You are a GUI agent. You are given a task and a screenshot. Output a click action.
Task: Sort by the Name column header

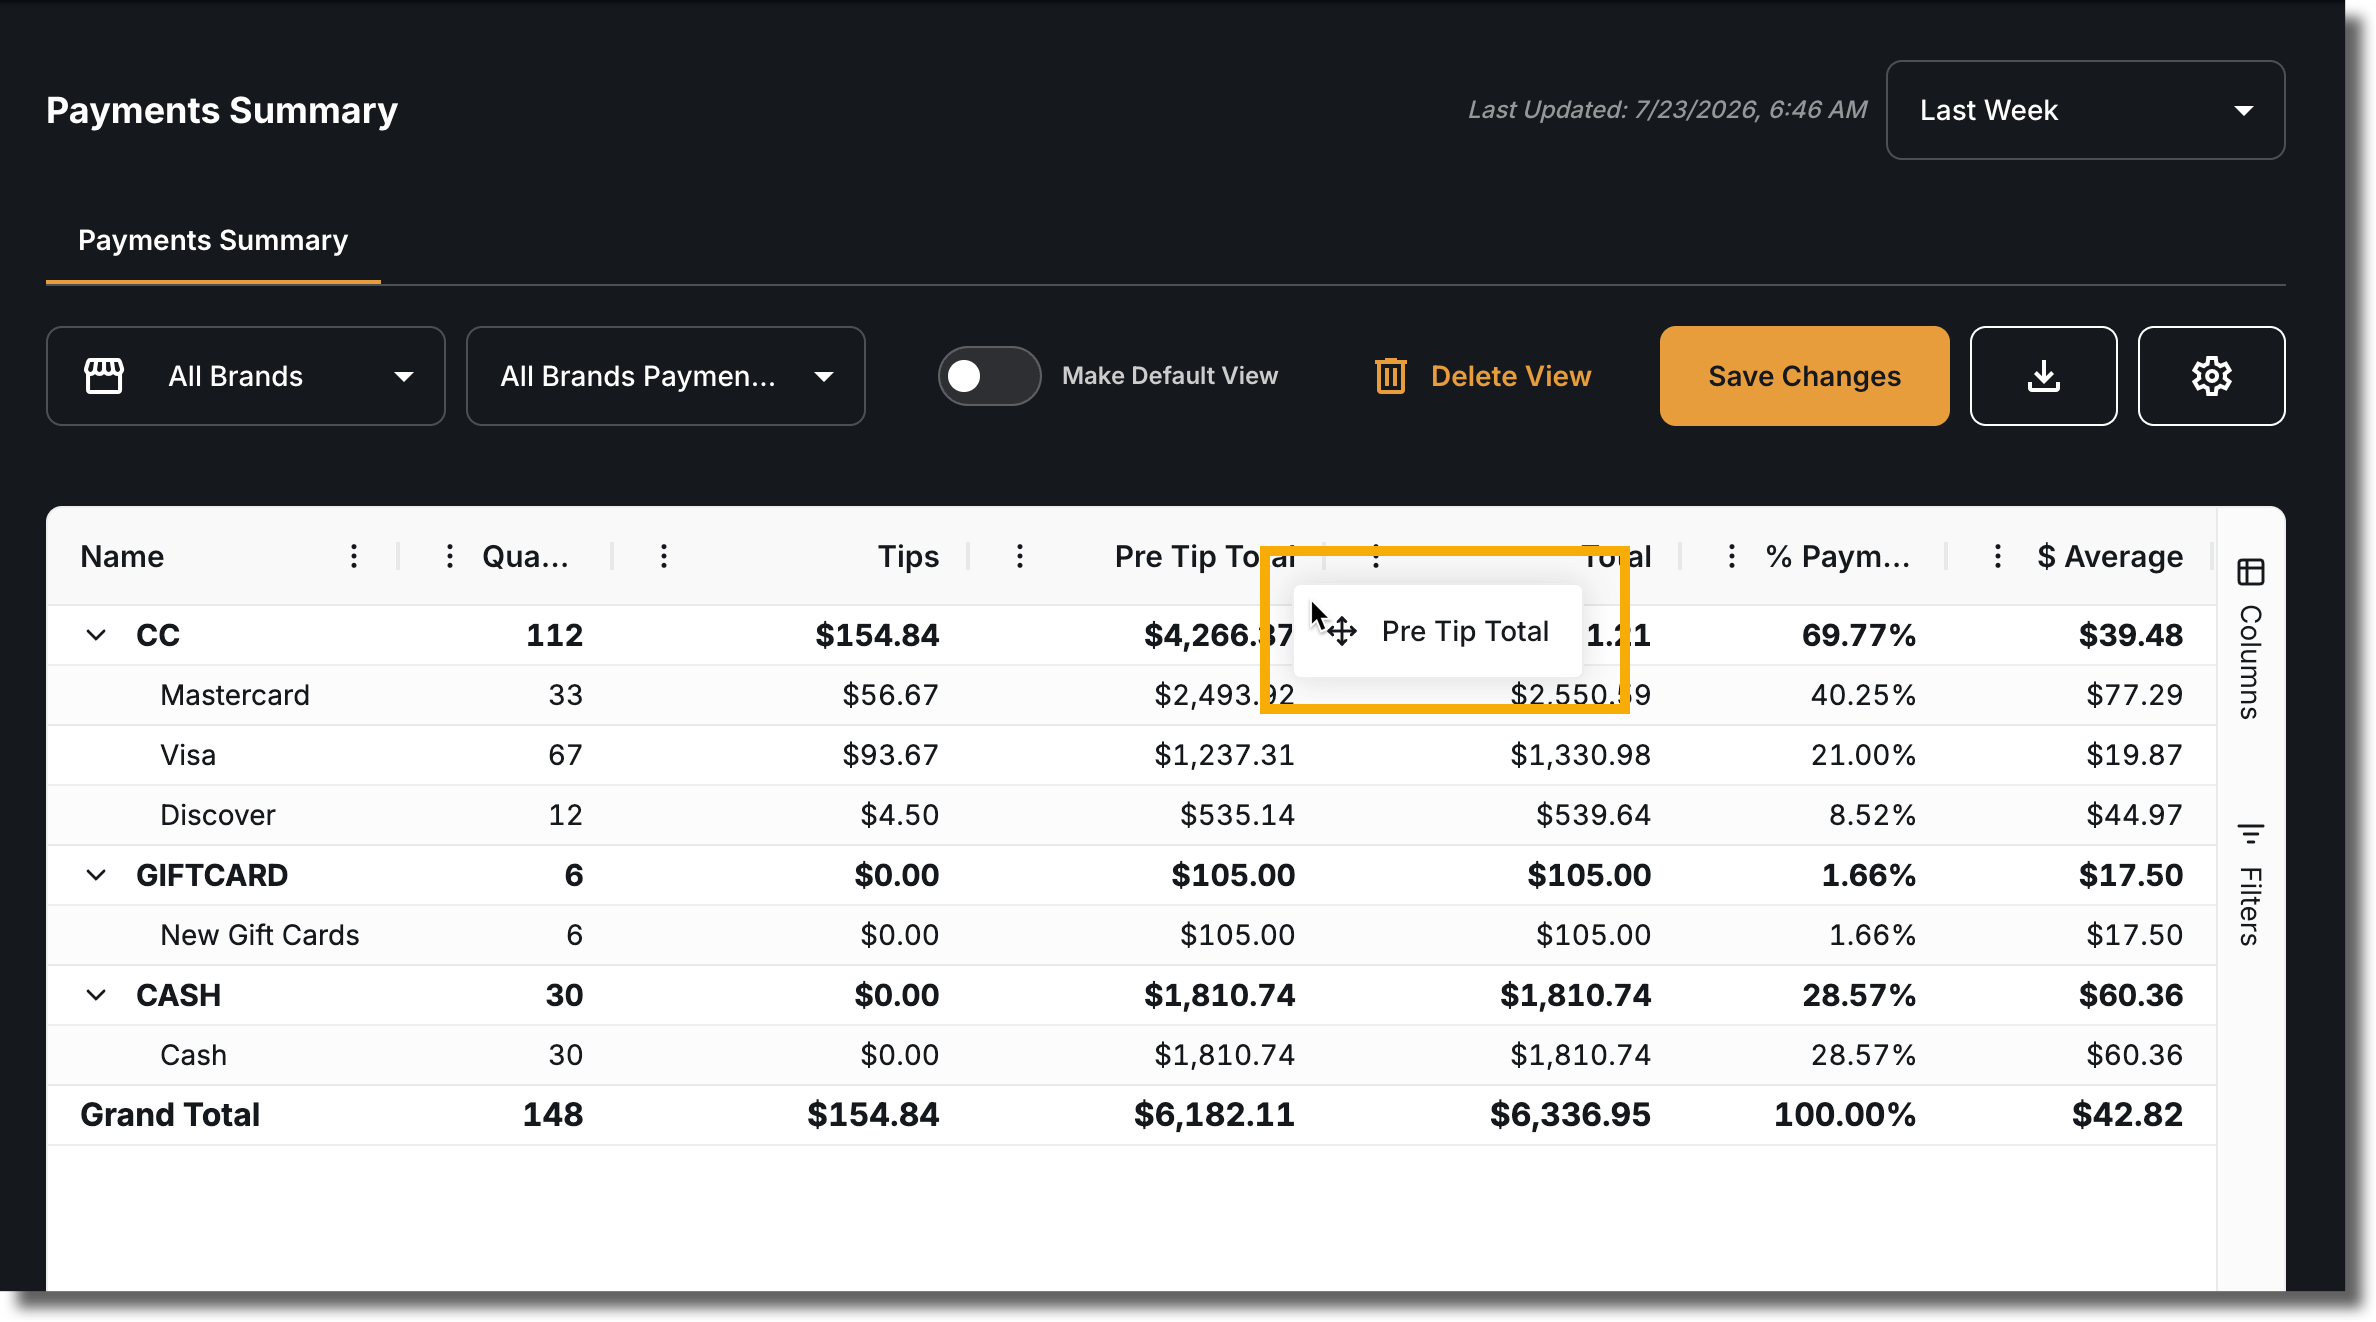[122, 556]
